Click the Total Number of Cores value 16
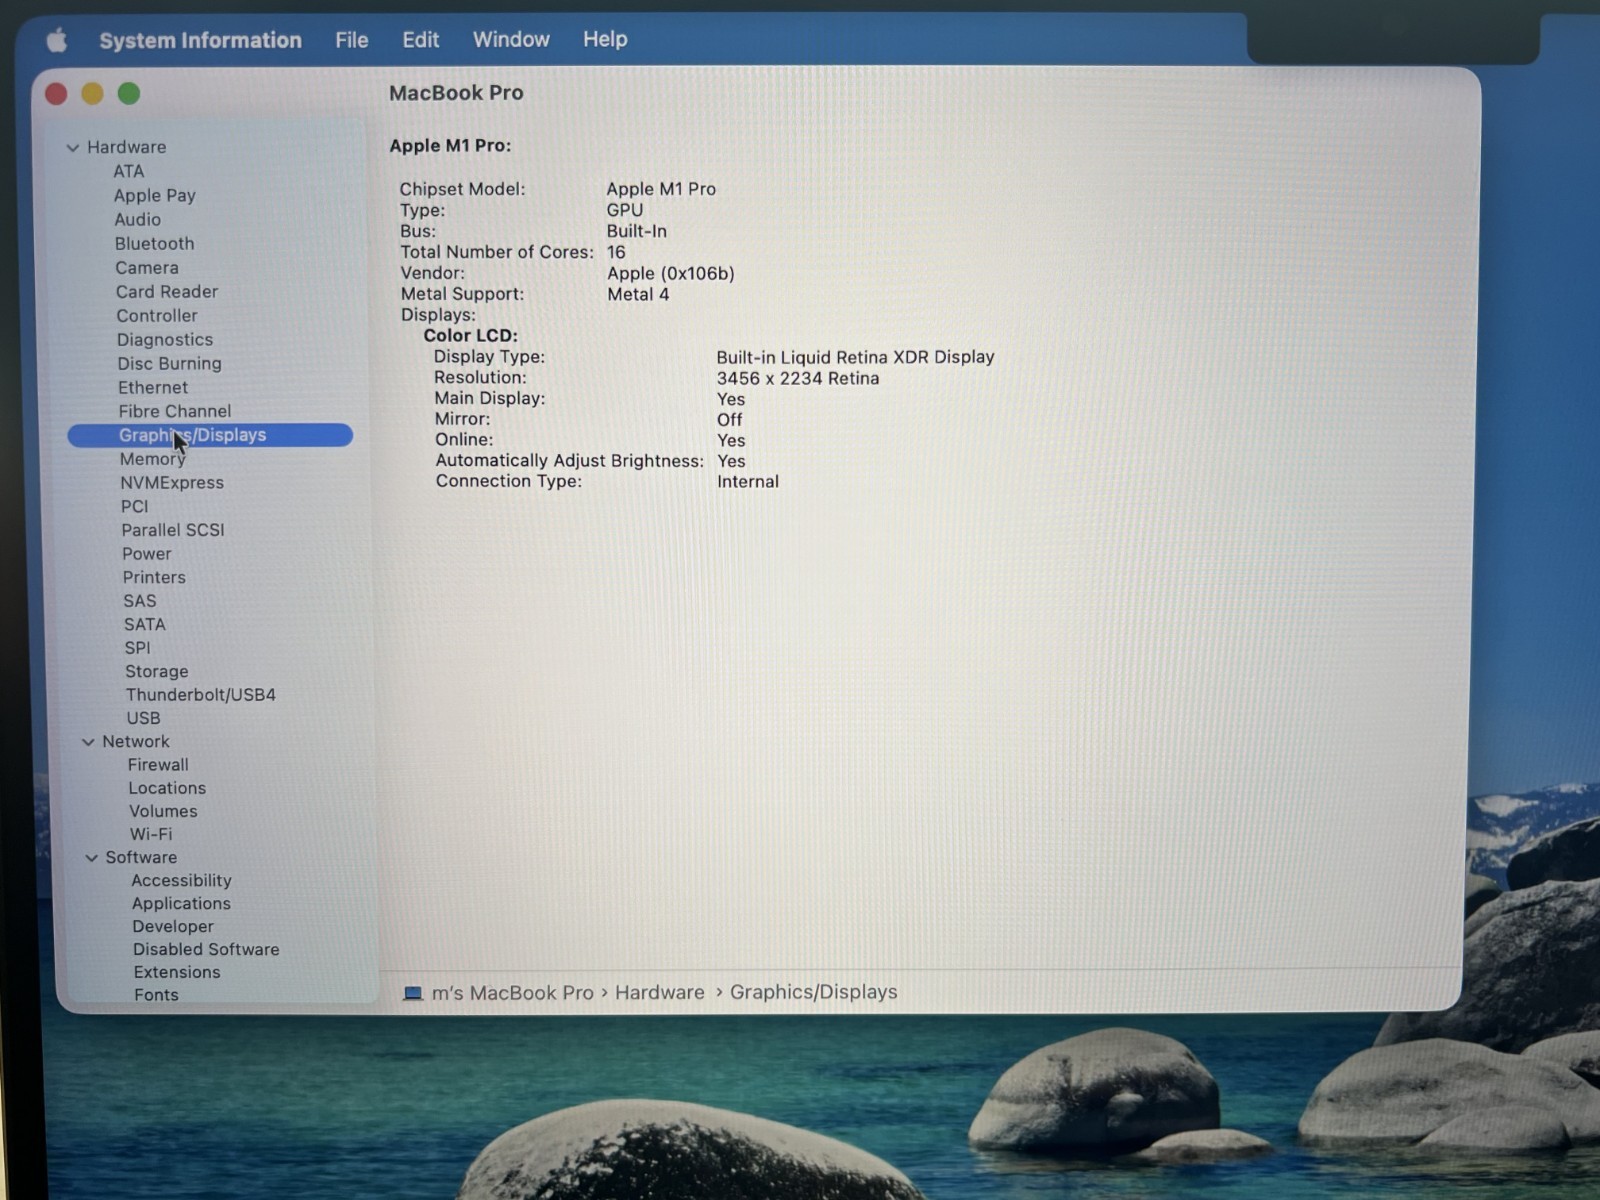This screenshot has width=1600, height=1200. point(616,252)
